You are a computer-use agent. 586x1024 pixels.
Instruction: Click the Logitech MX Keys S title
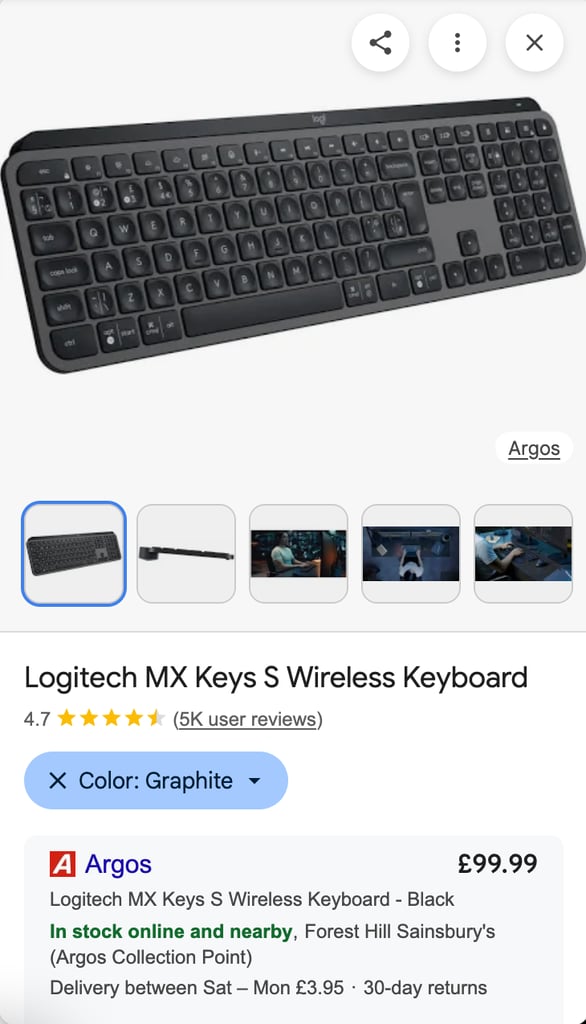[x=276, y=678]
